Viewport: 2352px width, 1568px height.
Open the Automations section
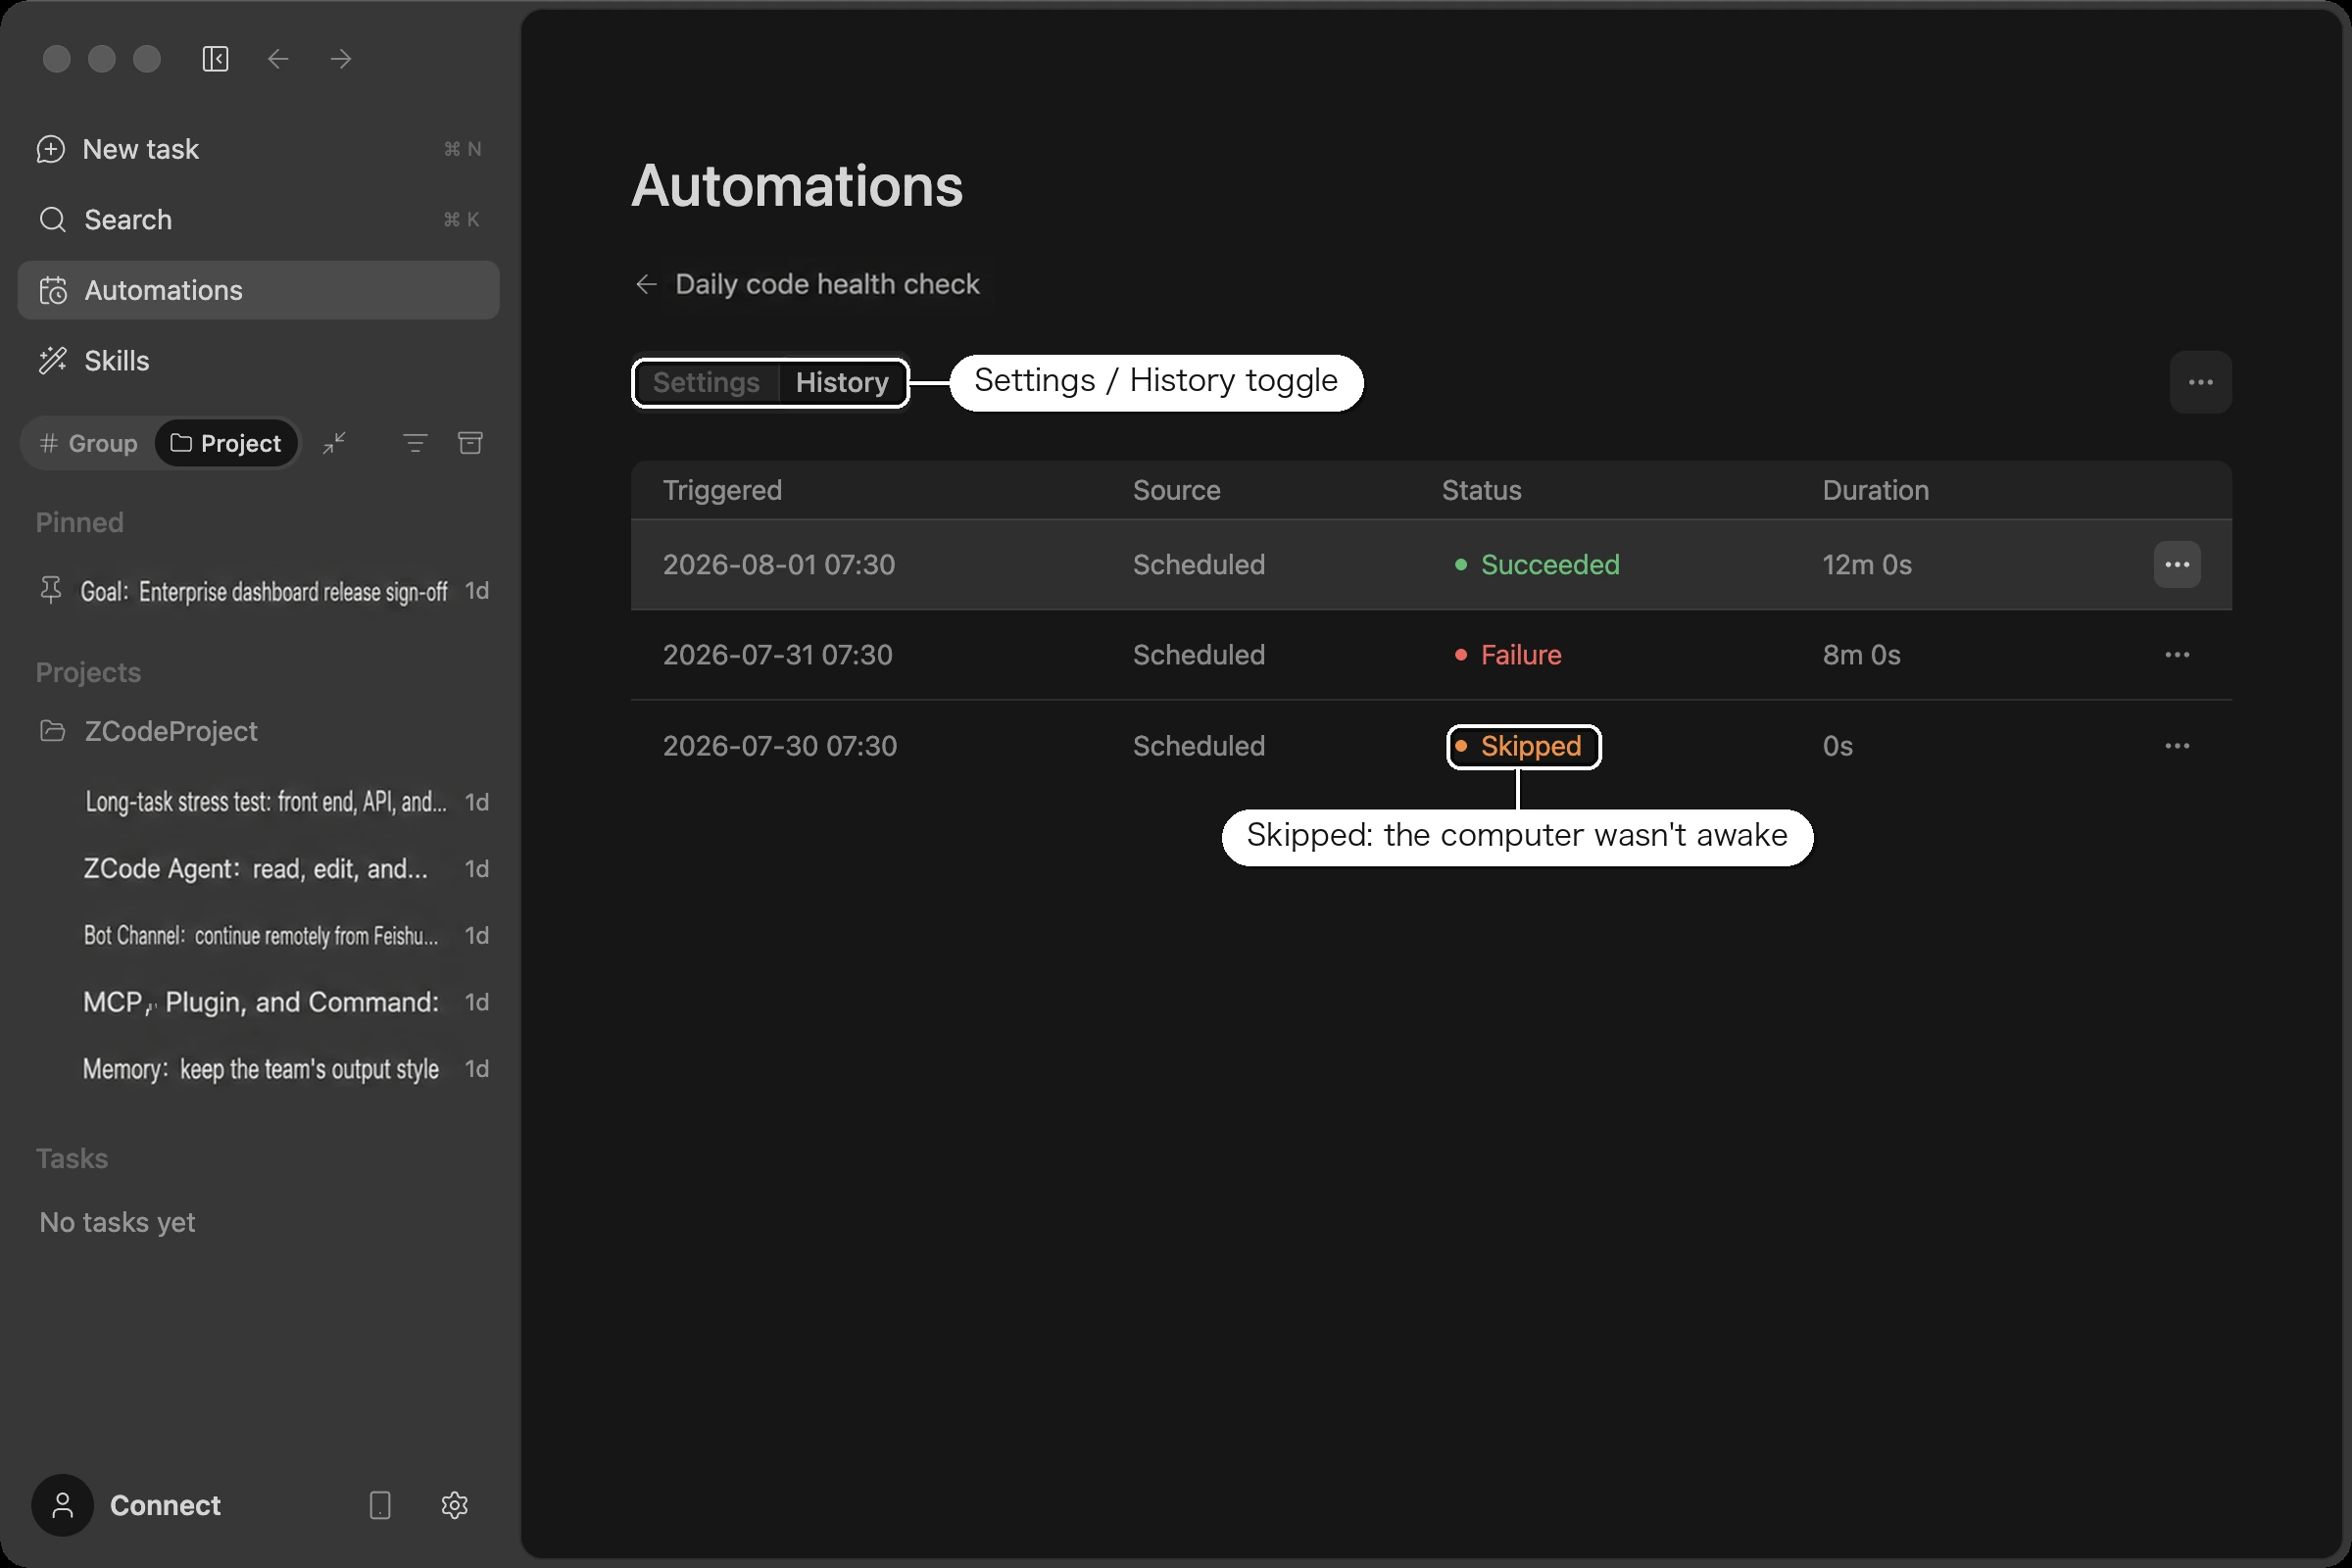[x=258, y=290]
